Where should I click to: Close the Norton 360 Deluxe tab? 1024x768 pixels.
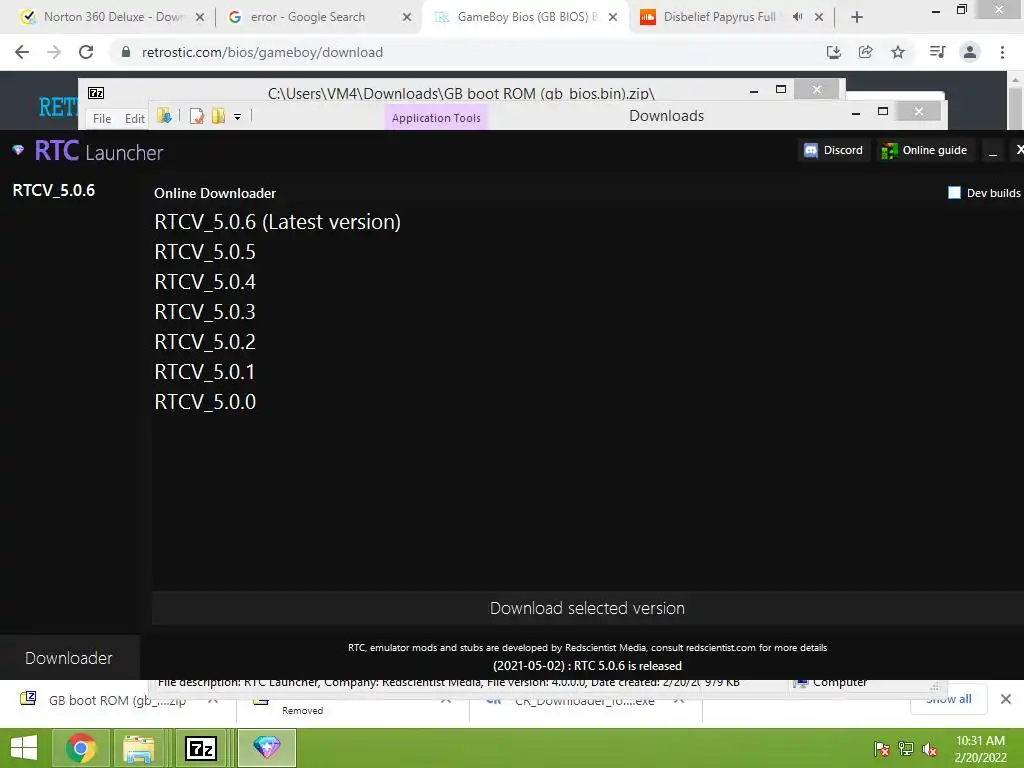click(200, 18)
